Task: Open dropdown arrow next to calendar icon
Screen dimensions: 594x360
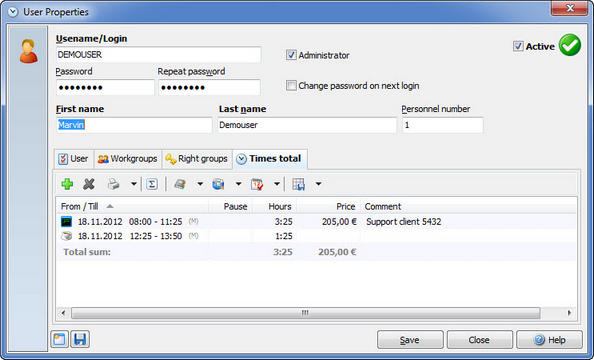Action: (277, 184)
